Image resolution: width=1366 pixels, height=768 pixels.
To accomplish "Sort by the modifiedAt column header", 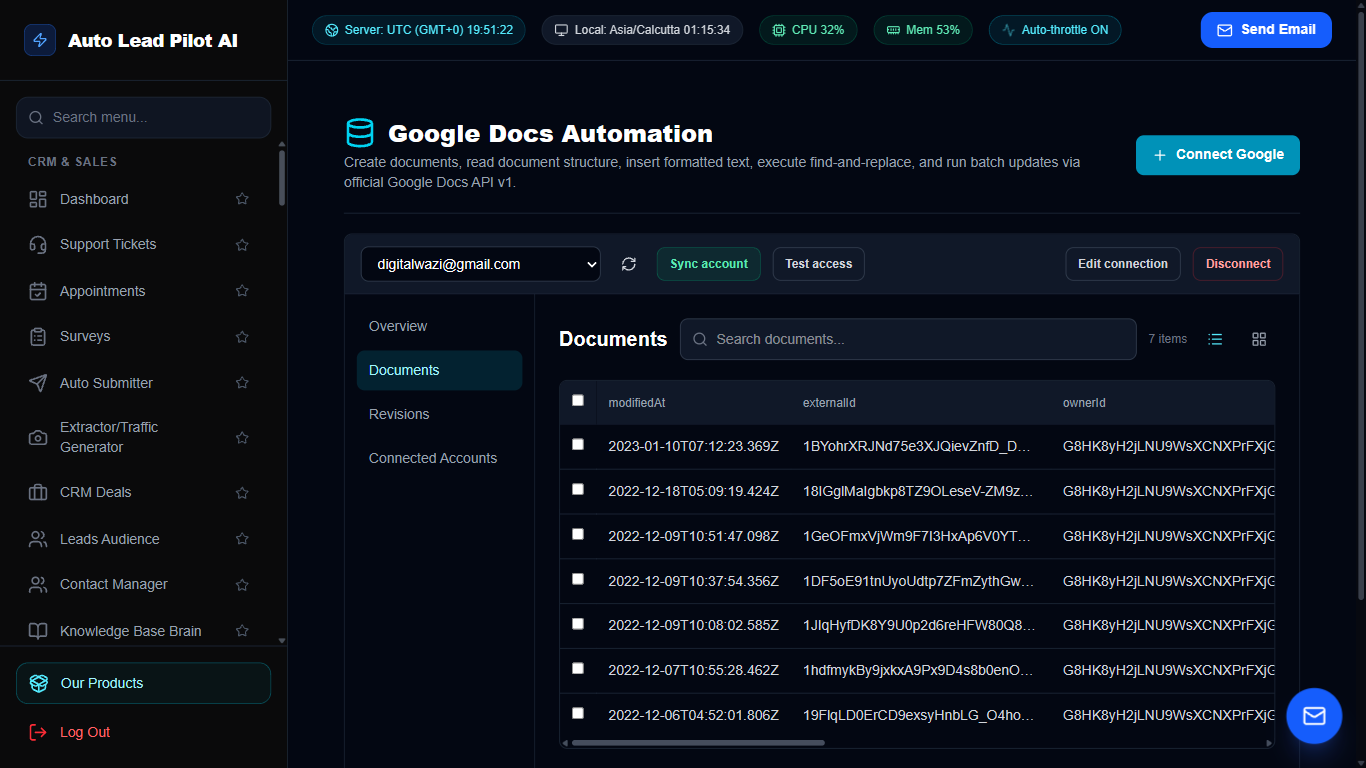I will click(x=637, y=403).
